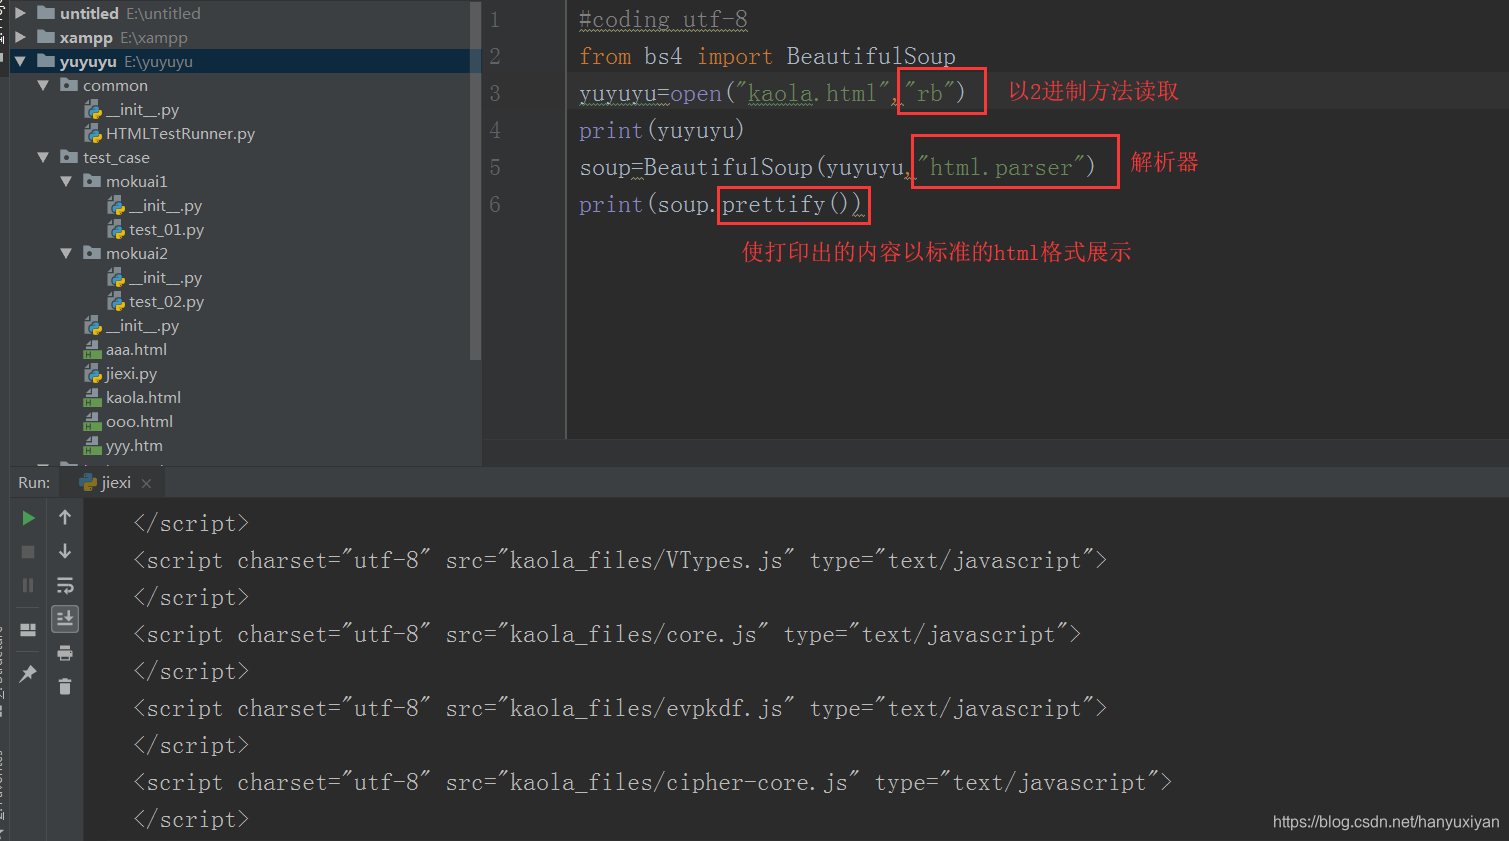Click evpkdf.js script line in output
The width and height of the screenshot is (1509, 841).
[x=620, y=708]
